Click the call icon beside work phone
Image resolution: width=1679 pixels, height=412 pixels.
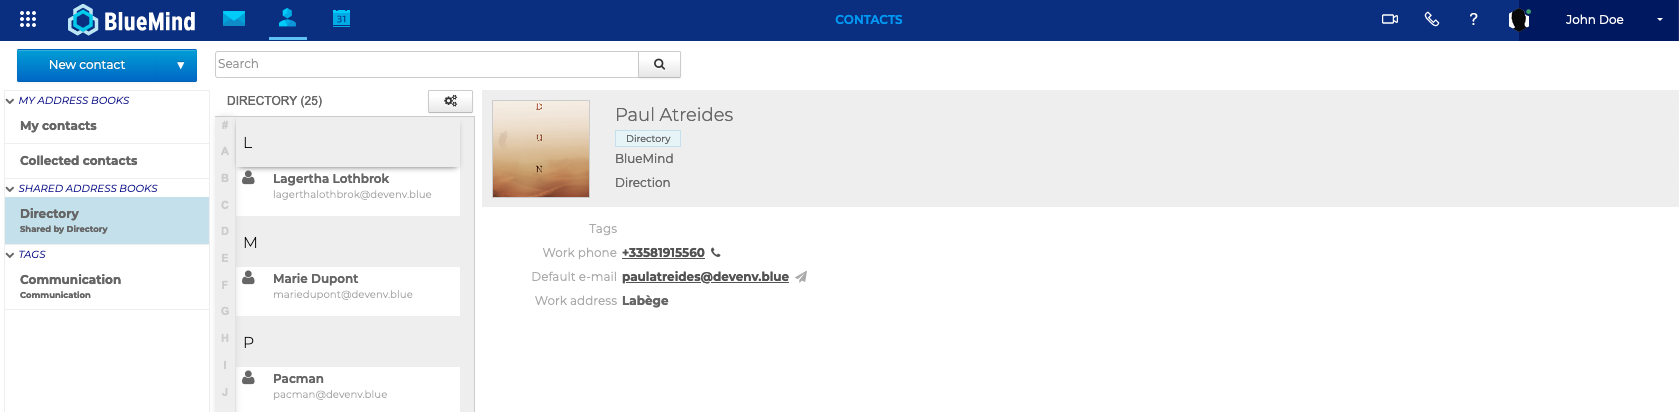pos(716,253)
